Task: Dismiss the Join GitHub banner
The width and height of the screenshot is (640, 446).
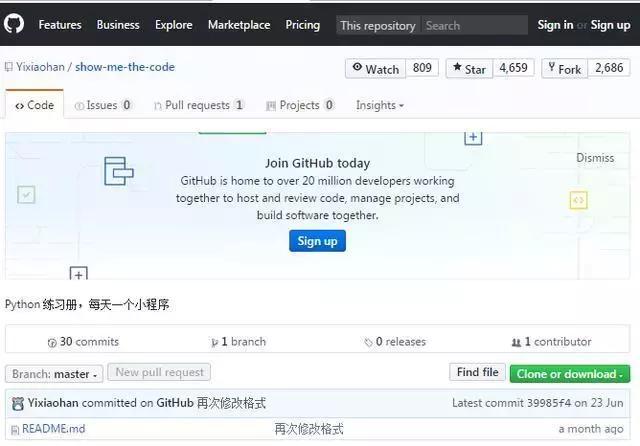Action: (x=595, y=158)
